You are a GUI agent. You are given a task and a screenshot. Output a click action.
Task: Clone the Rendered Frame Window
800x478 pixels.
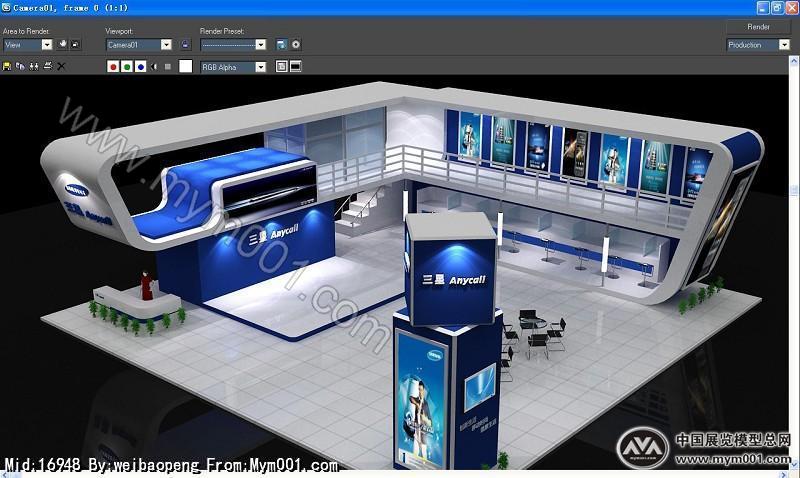point(34,66)
